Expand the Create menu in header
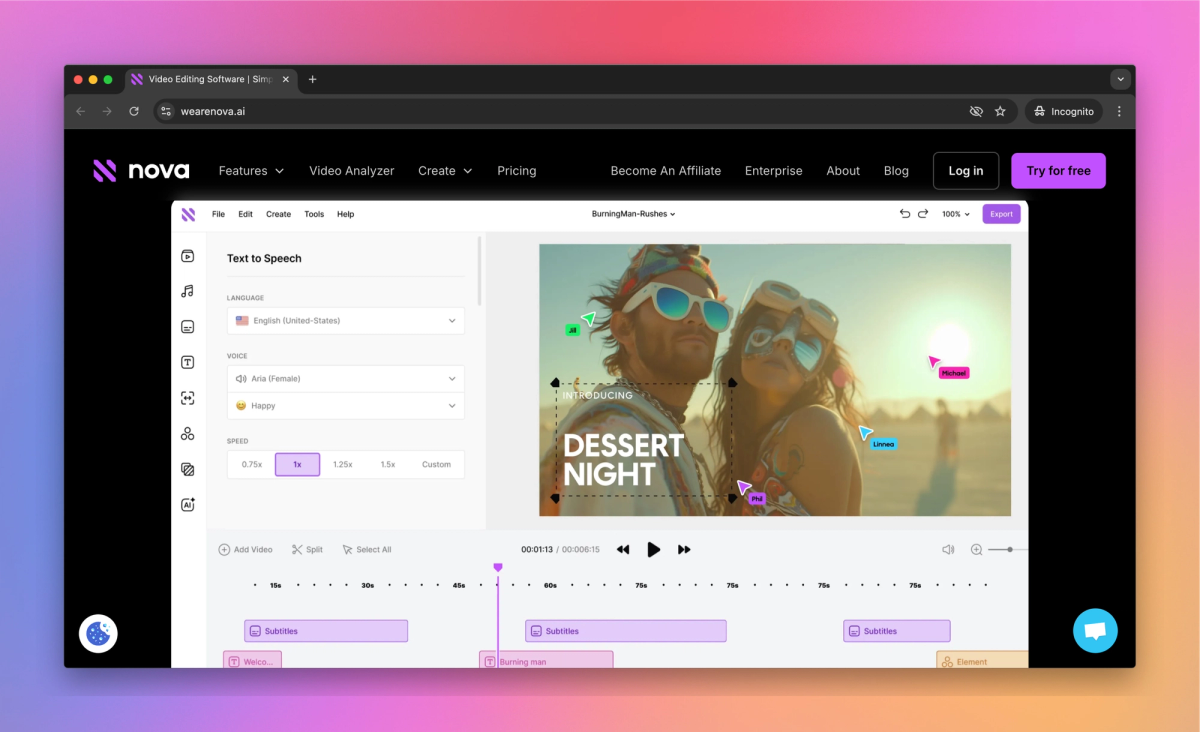 pyautogui.click(x=445, y=171)
